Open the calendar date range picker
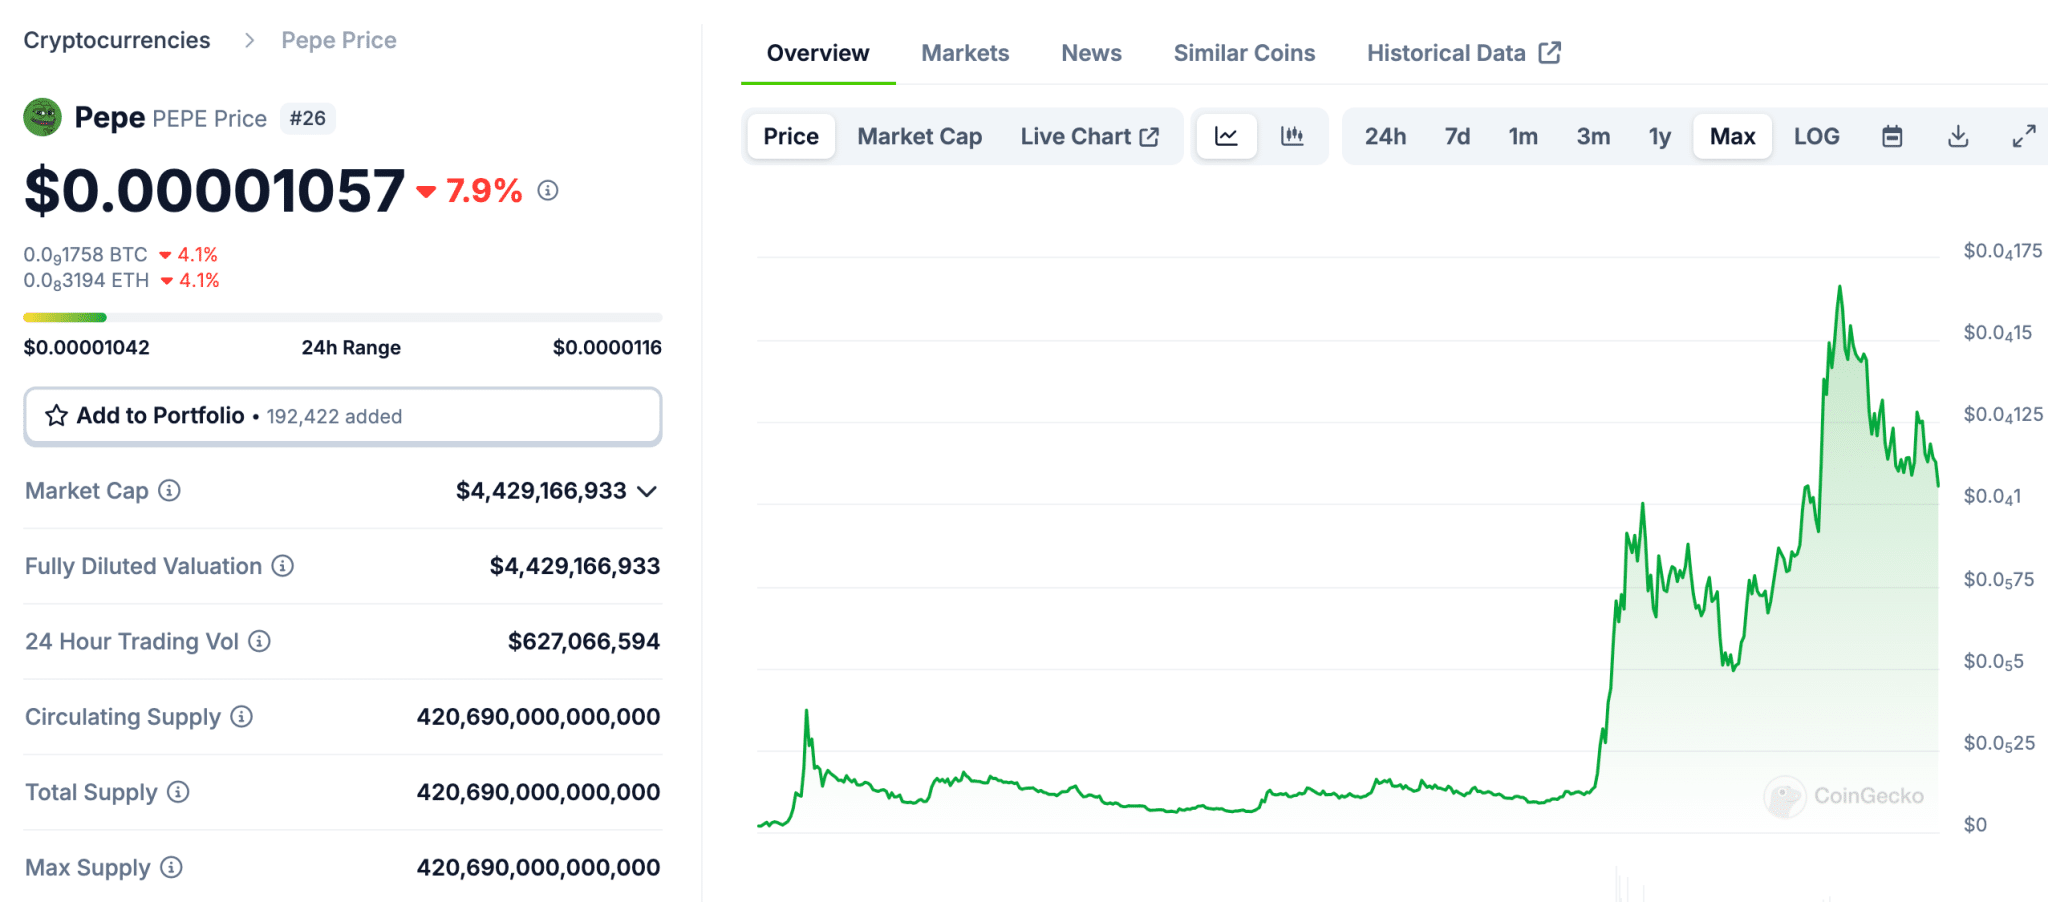Screen dimensions: 2048x902 point(1892,136)
